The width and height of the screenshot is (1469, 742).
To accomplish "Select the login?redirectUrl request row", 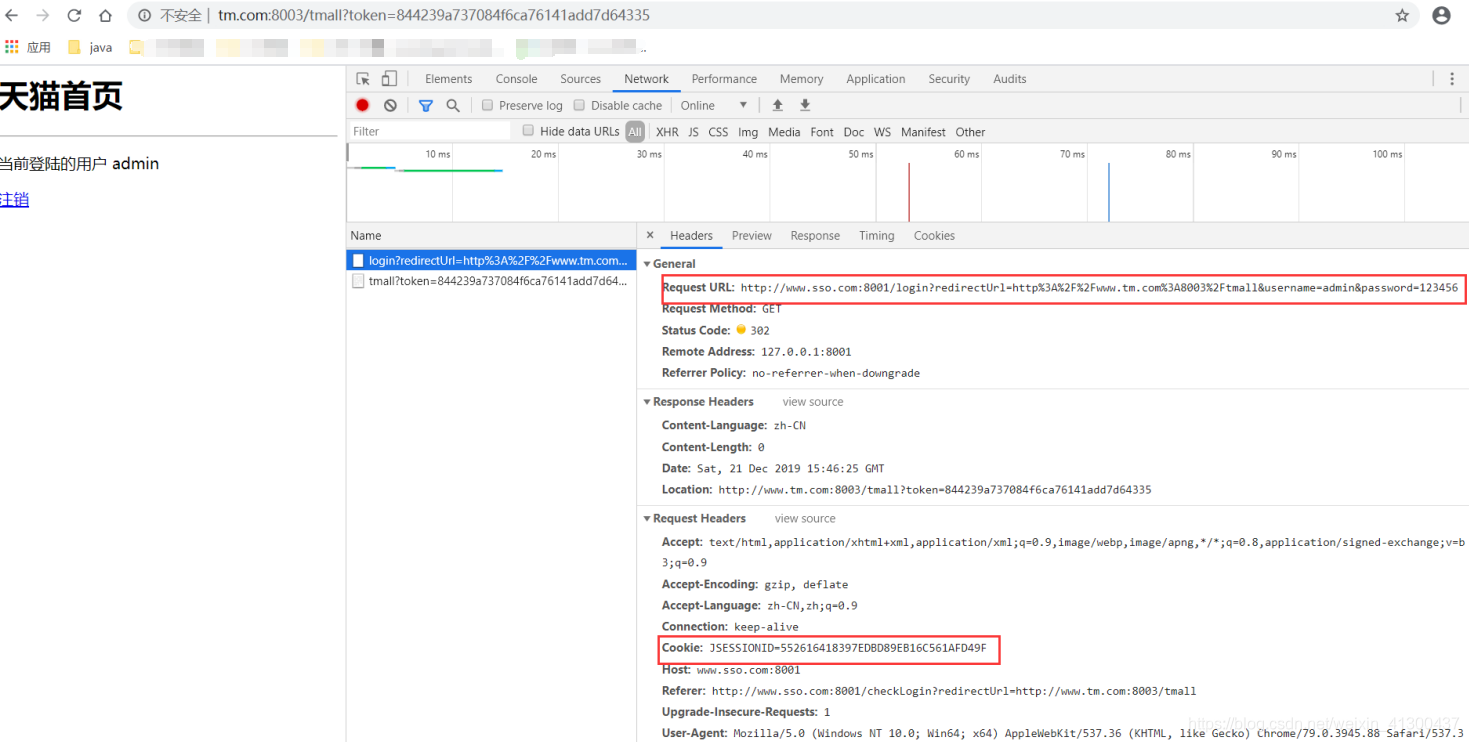I will (491, 260).
